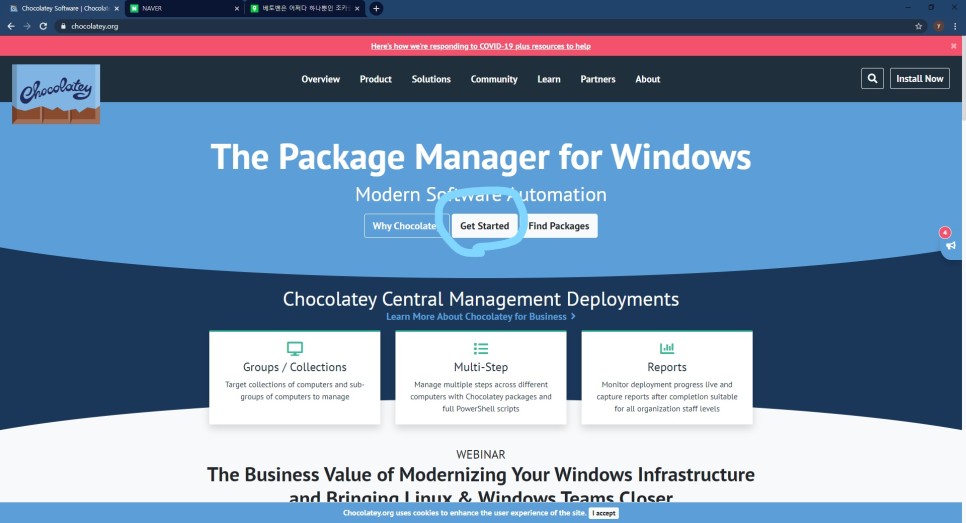
Task: Open the COVID-19 response link
Action: point(481,46)
